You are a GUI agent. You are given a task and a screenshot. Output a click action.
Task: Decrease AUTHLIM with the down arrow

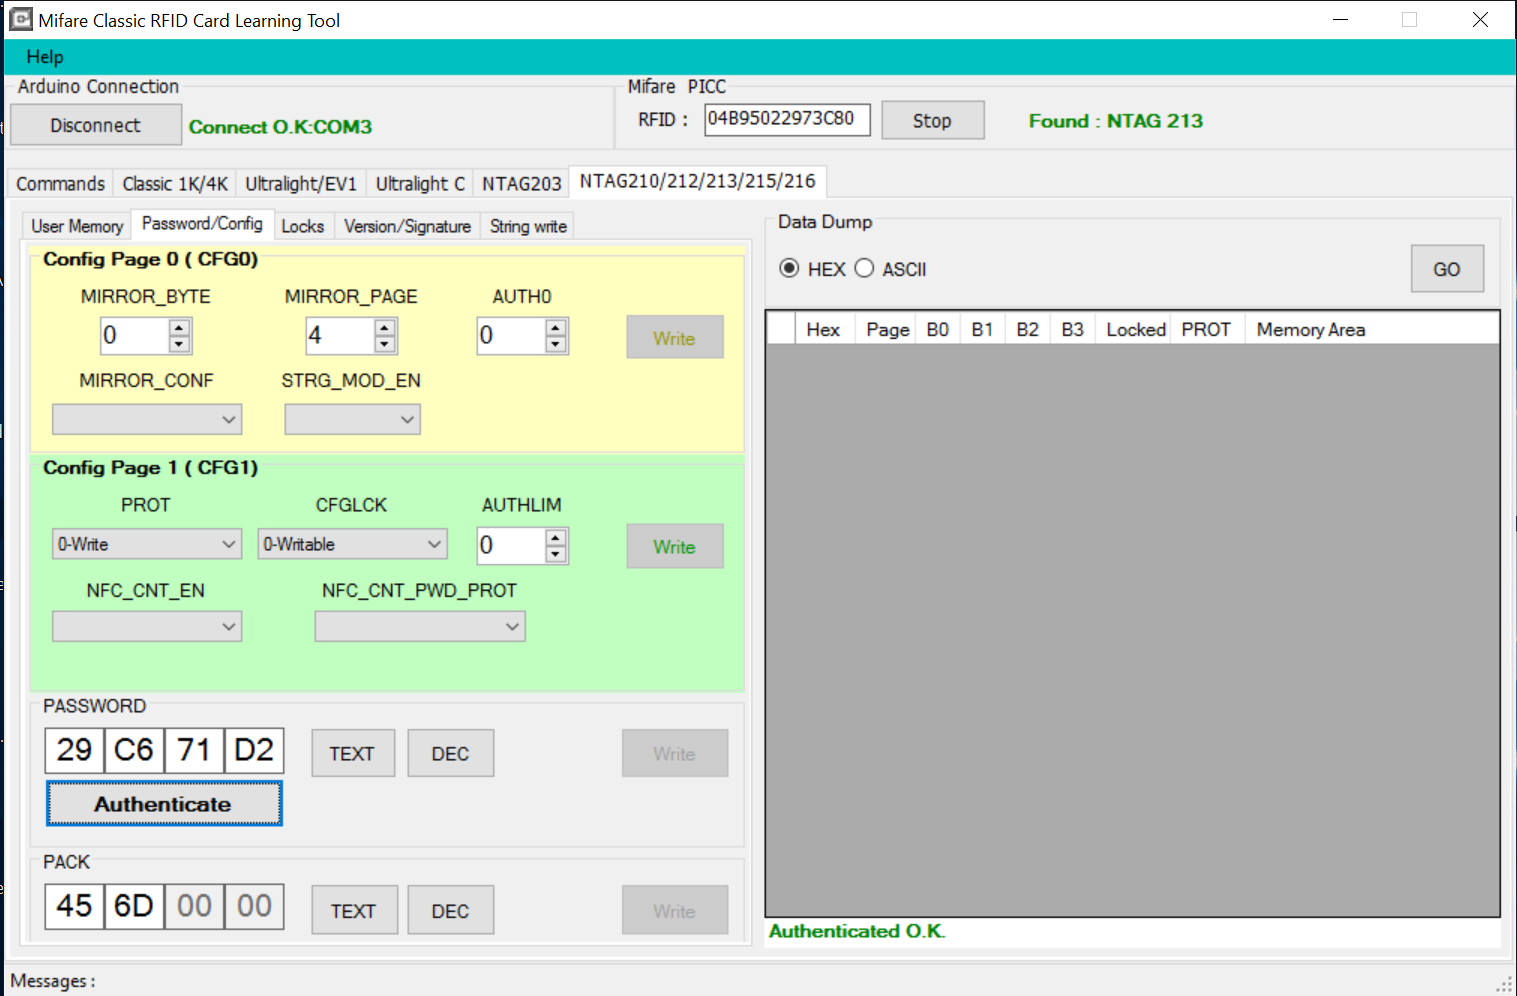click(556, 554)
